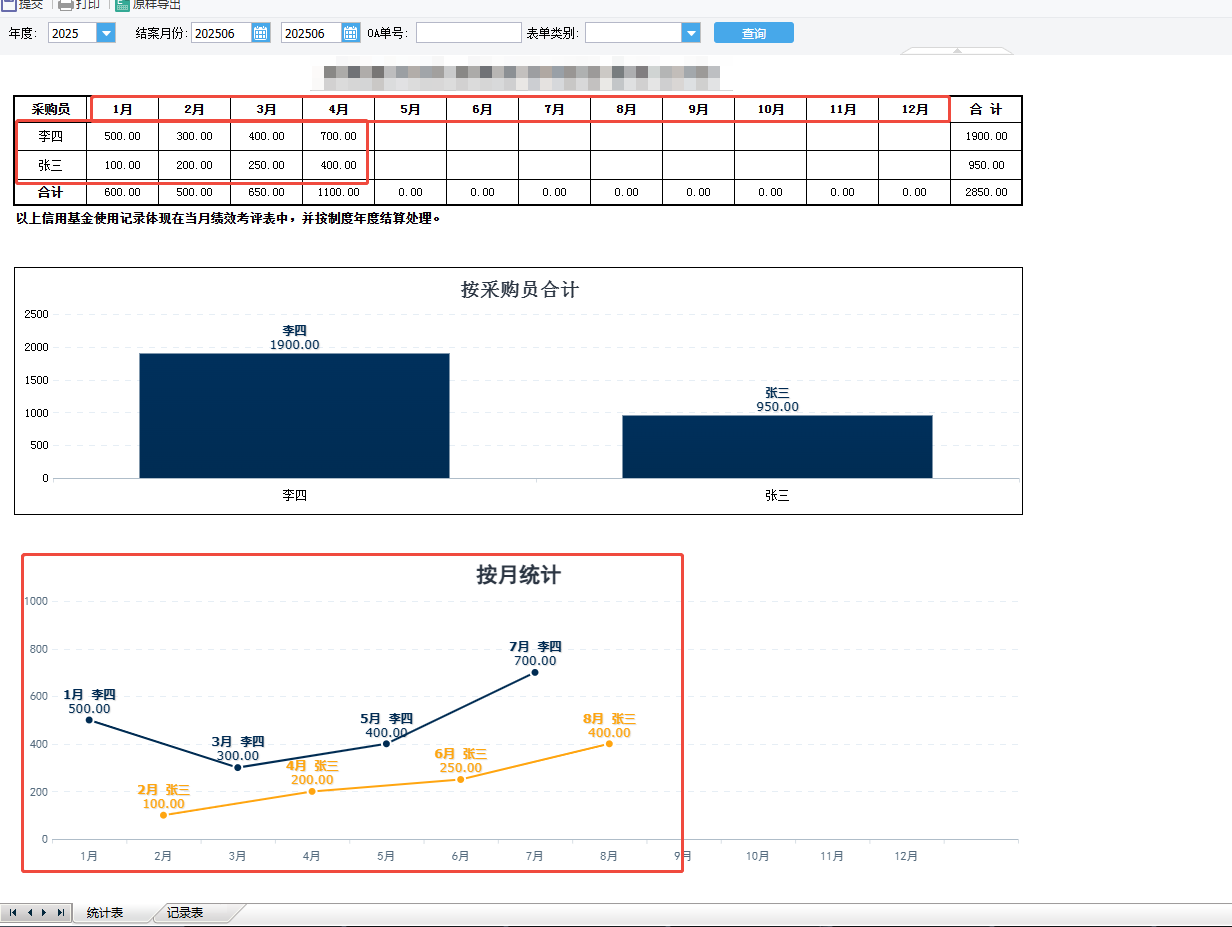Click the 表单类别 combo box field
This screenshot has height=927, width=1232.
click(633, 33)
